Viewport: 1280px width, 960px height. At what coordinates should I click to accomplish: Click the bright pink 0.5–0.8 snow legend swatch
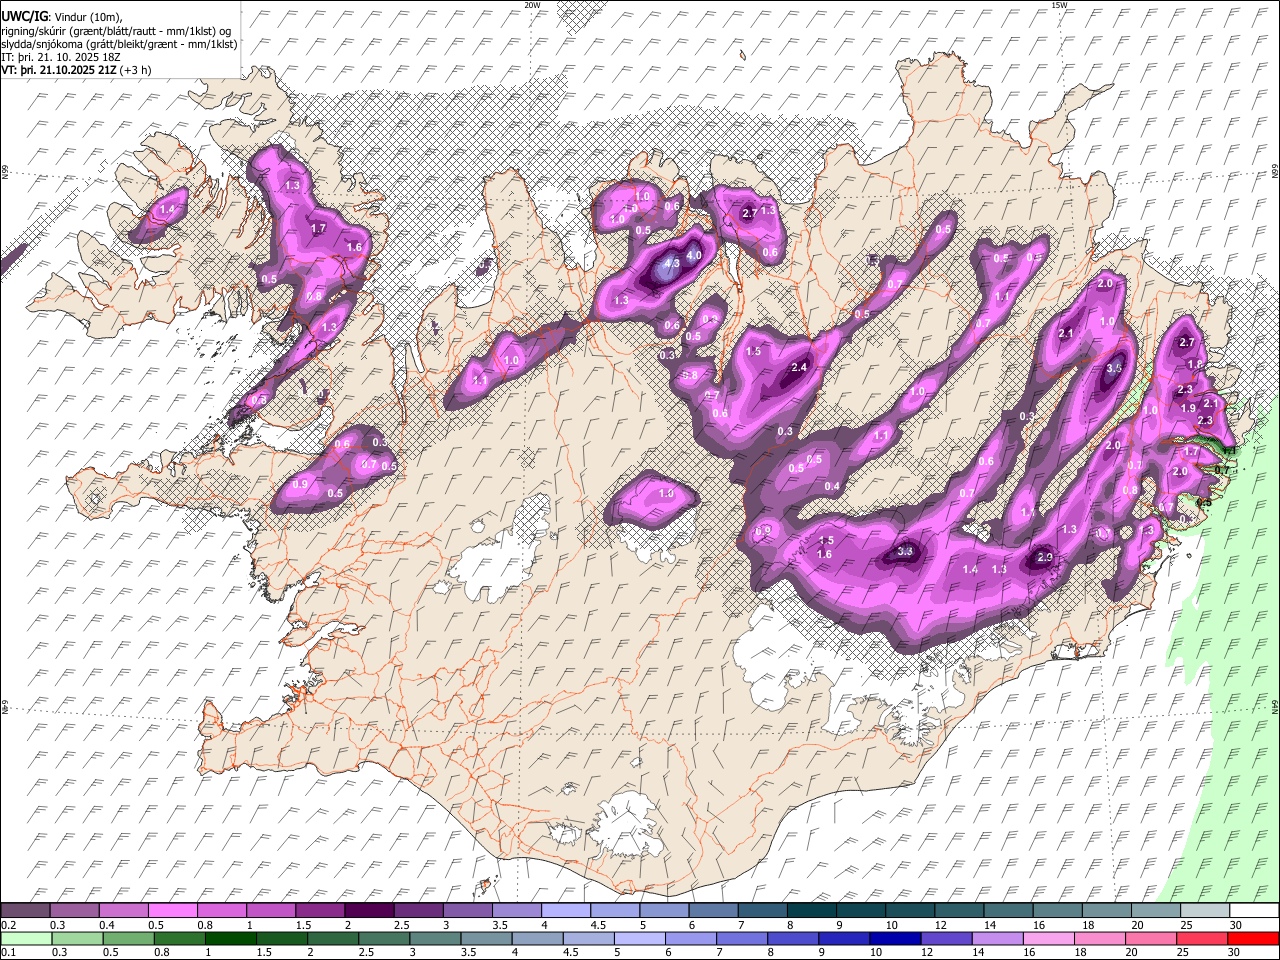(173, 910)
